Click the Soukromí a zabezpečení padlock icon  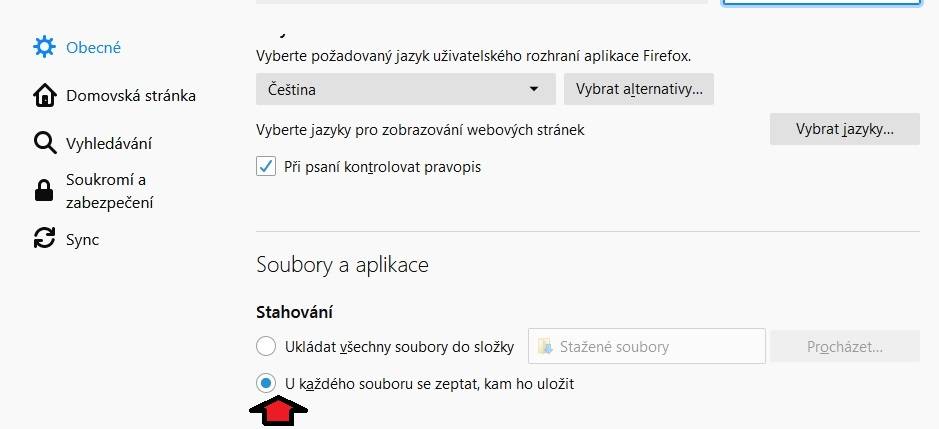pos(44,191)
